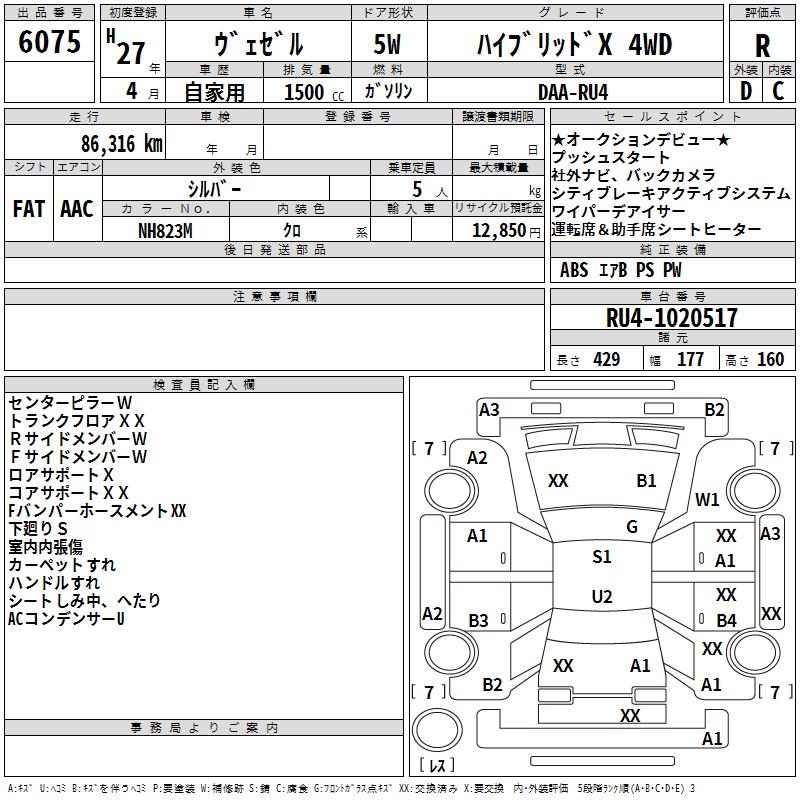Click inspector note ハンドルすれ

[x=54, y=583]
